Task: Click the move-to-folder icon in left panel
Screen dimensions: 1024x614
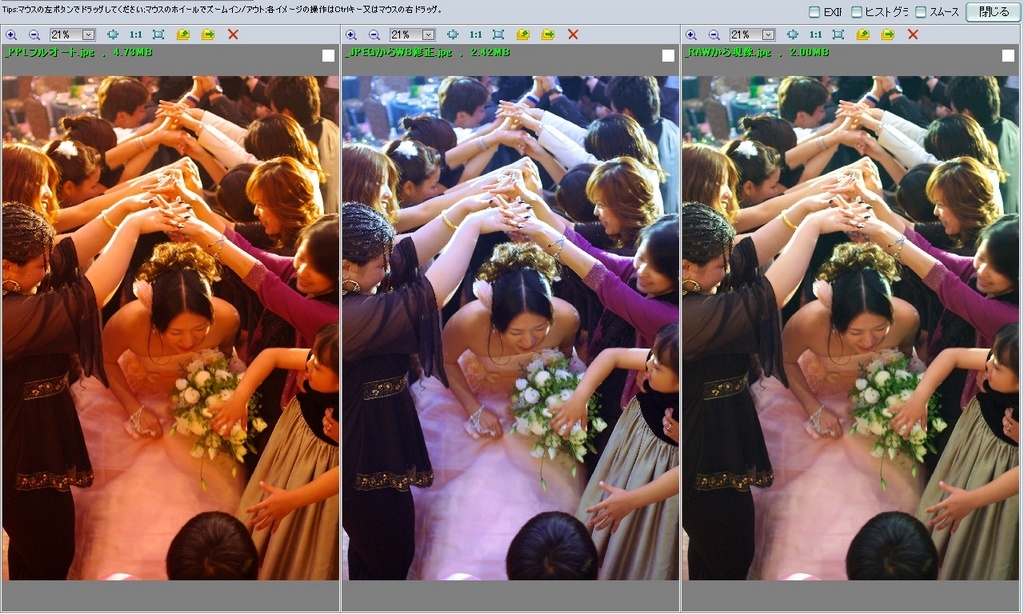Action: click(208, 35)
